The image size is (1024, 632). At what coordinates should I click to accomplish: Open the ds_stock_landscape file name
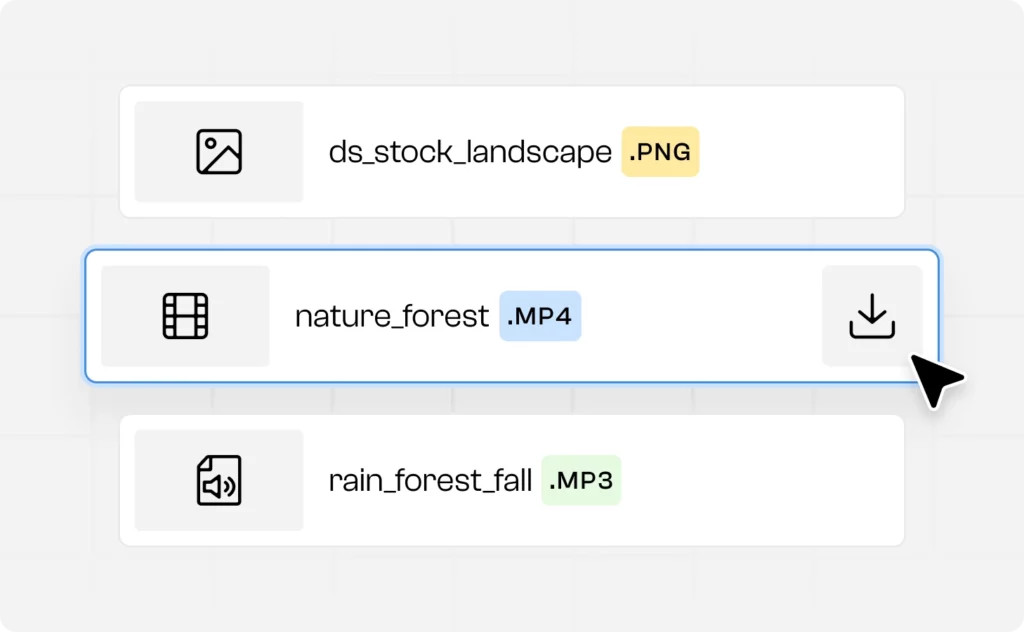tap(470, 152)
